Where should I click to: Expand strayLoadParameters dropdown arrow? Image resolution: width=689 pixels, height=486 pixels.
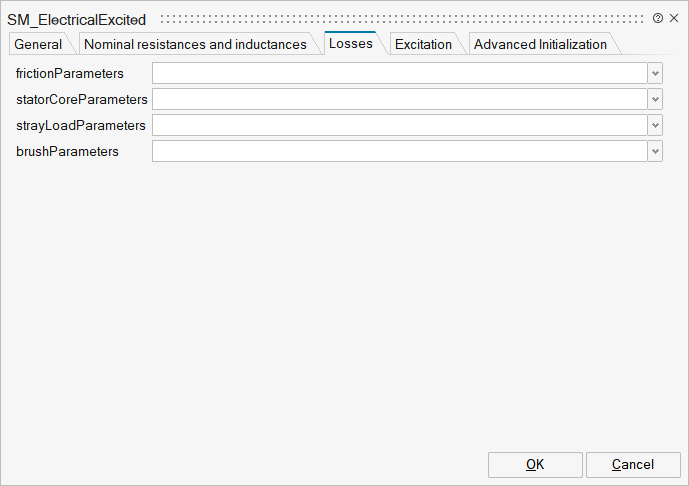[x=655, y=125]
